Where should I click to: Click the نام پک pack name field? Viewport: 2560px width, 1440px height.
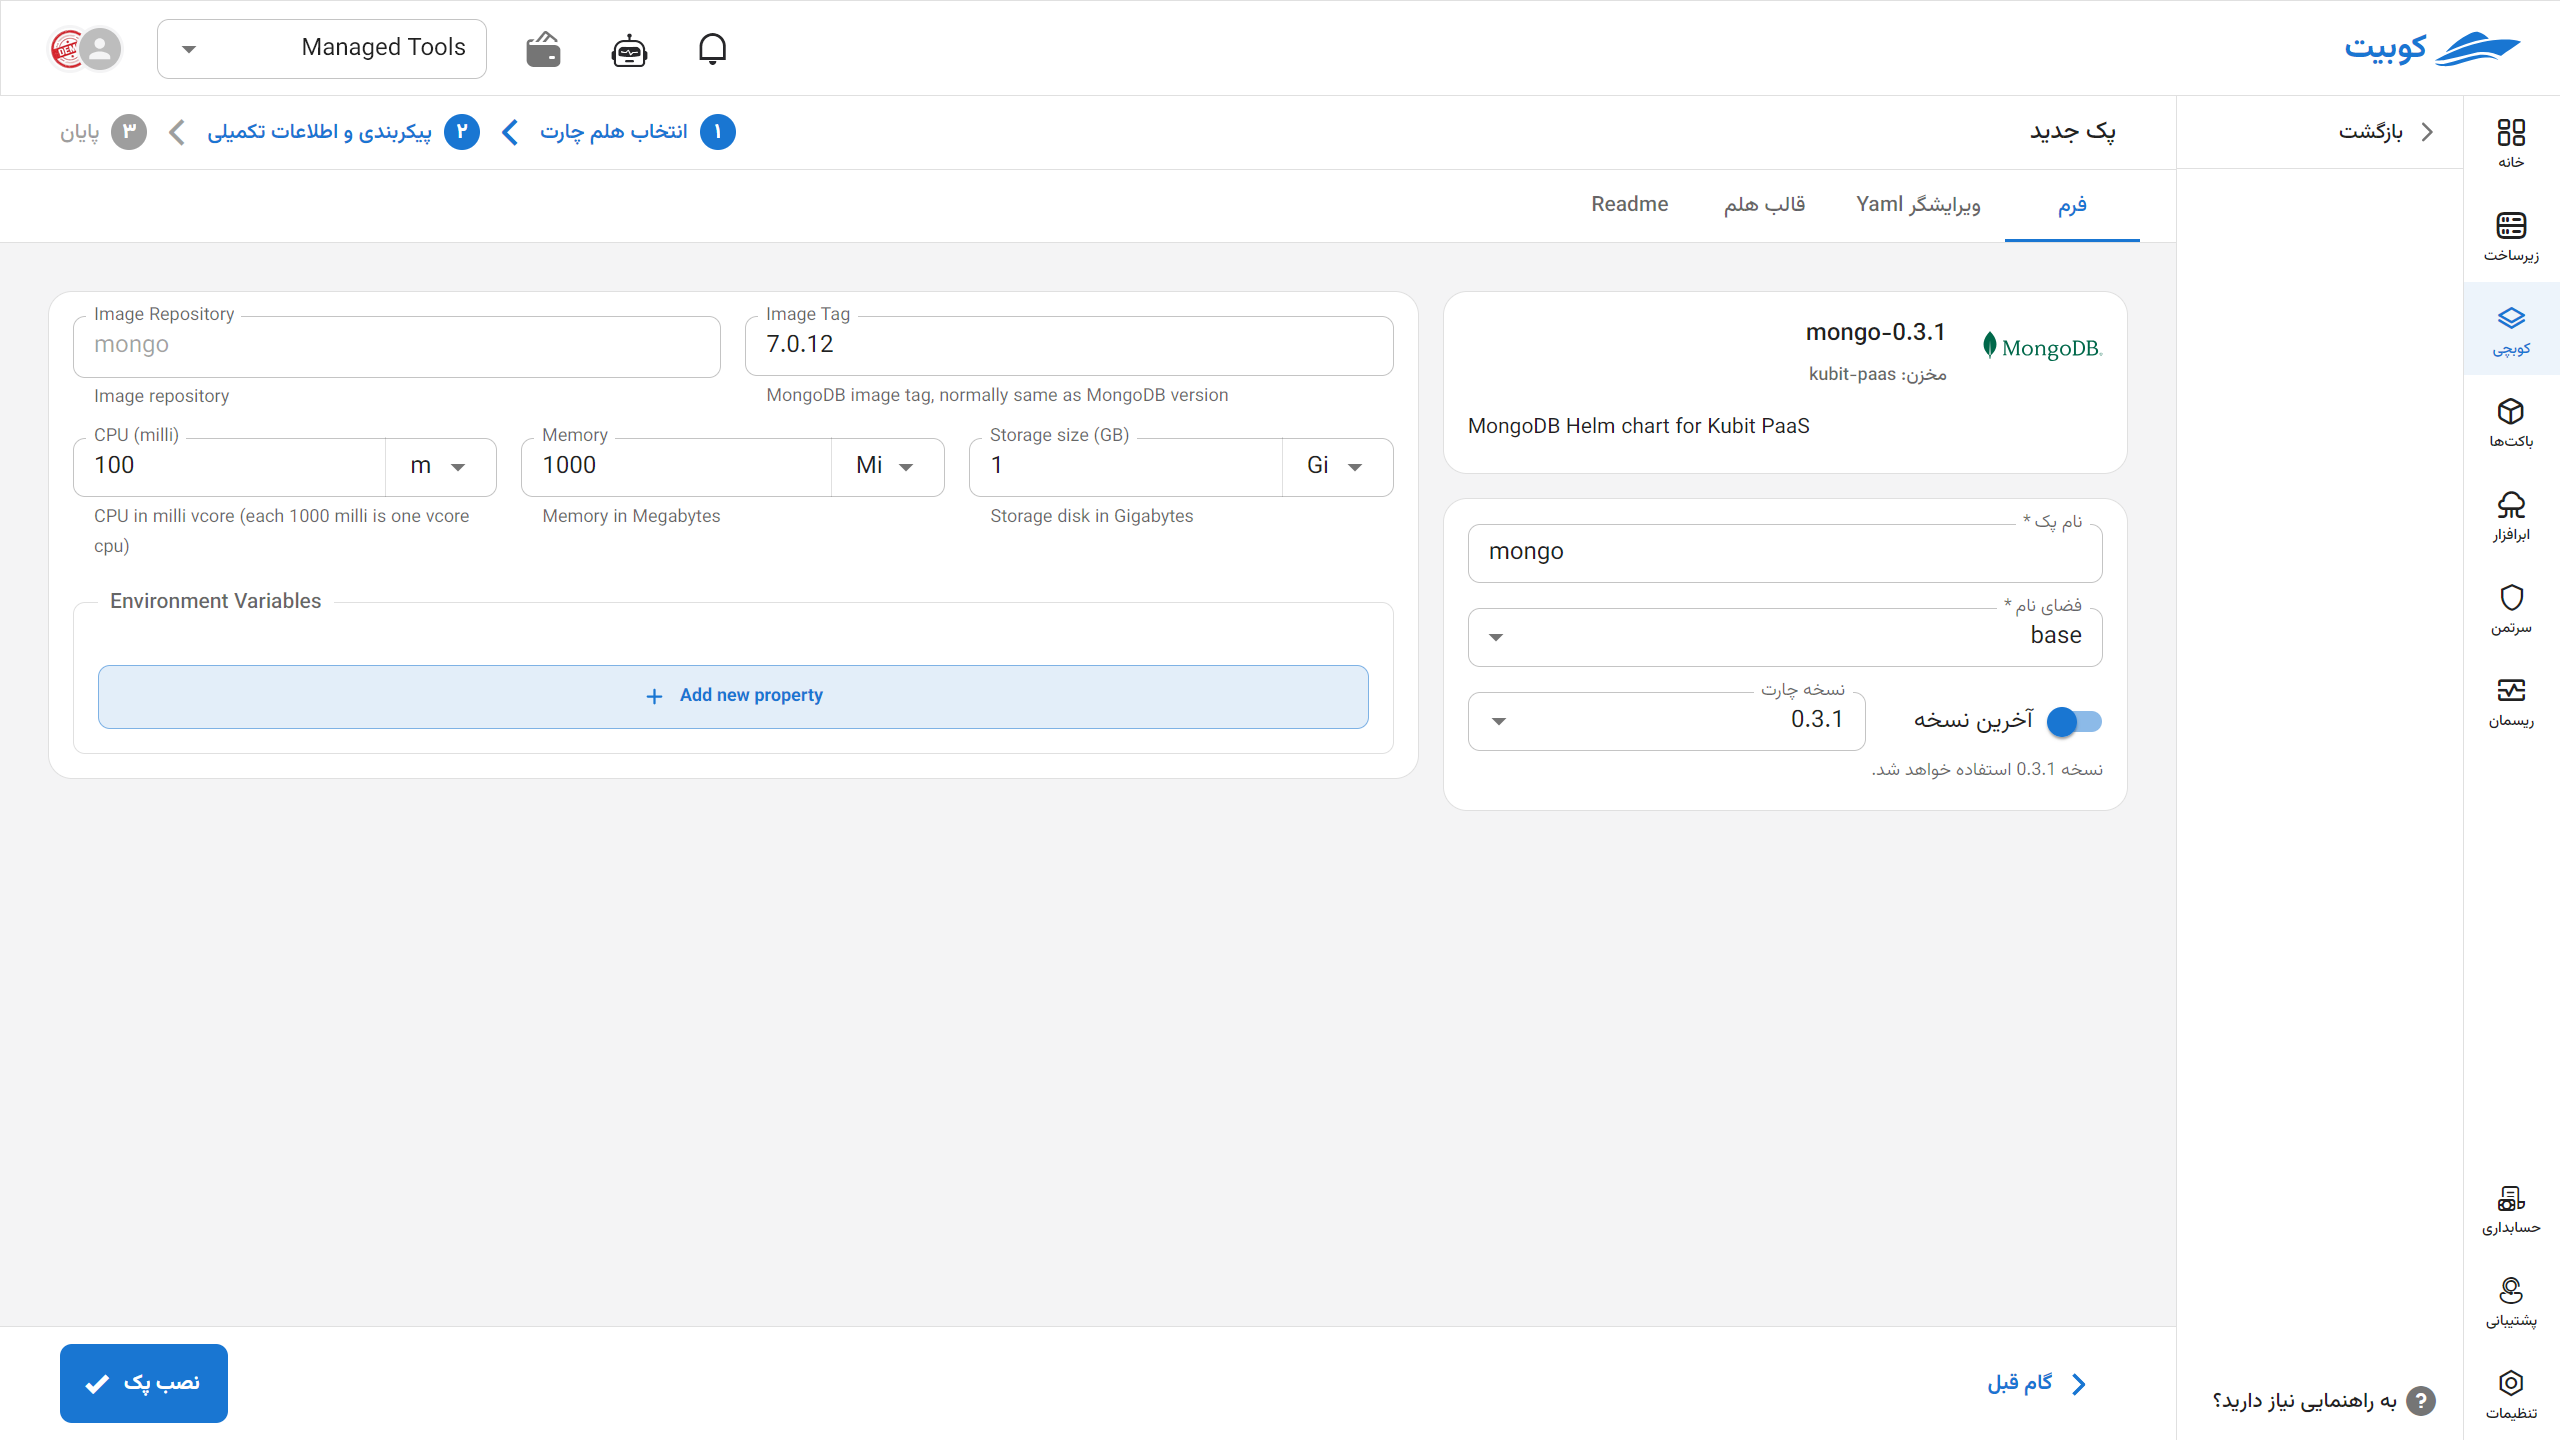[x=1785, y=552]
